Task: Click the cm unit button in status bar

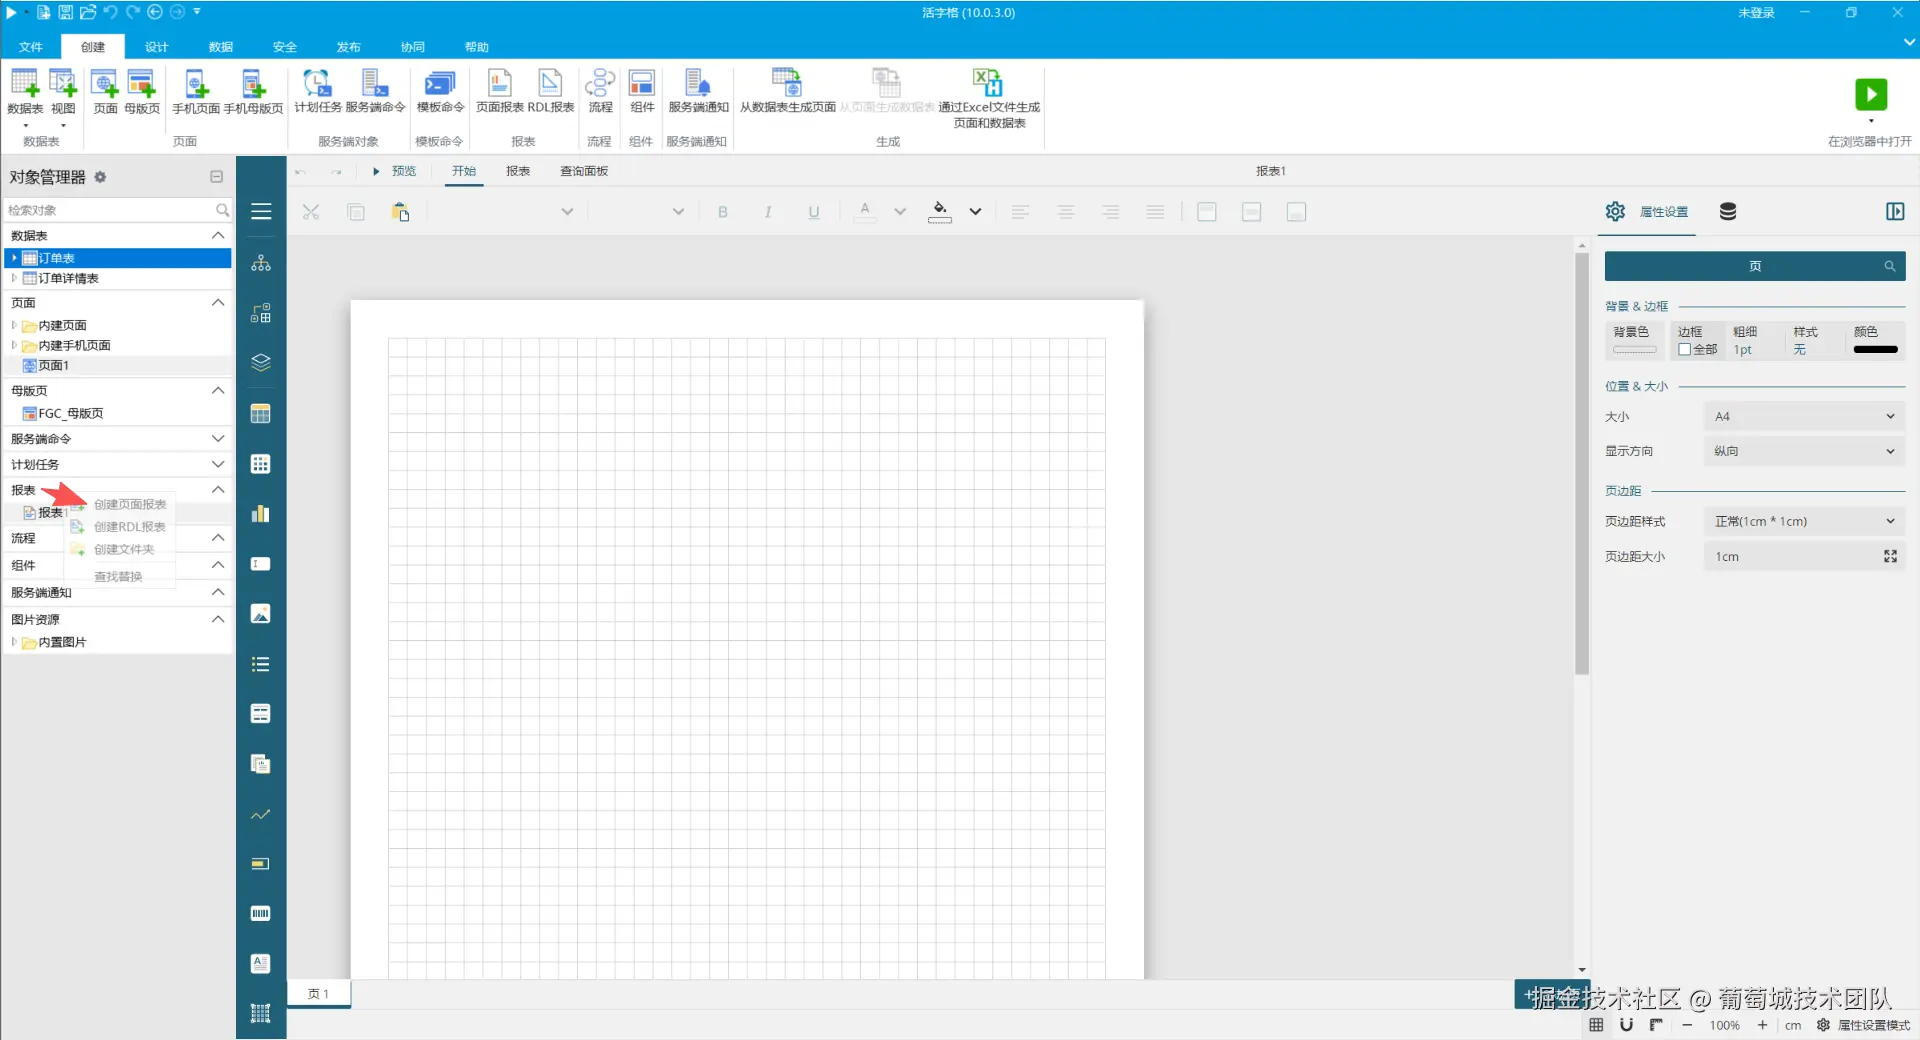Action: (x=1793, y=1025)
